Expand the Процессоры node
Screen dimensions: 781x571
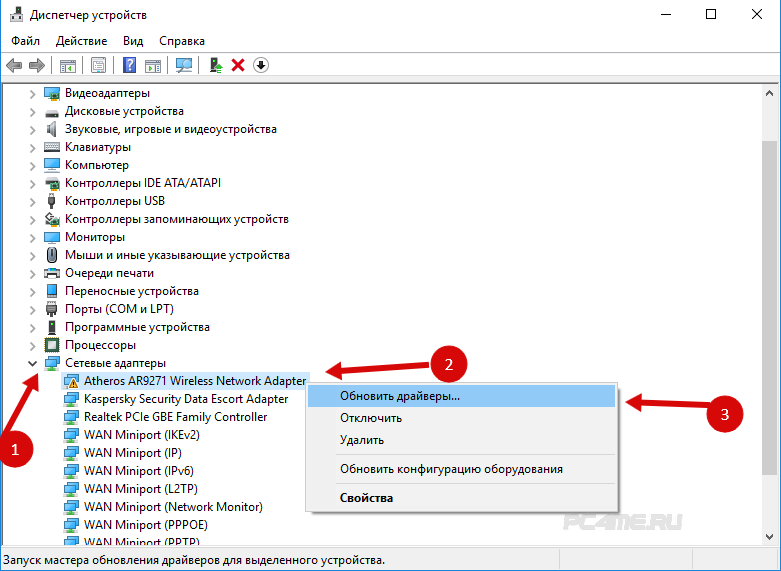tap(32, 345)
